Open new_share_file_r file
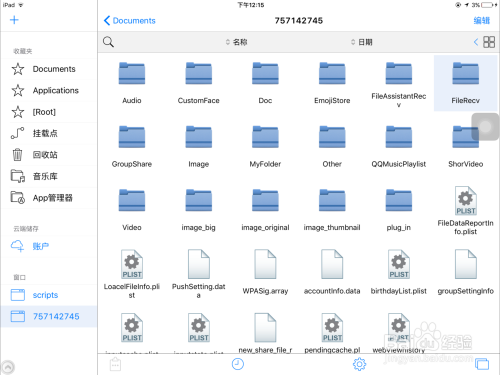 tap(265, 333)
